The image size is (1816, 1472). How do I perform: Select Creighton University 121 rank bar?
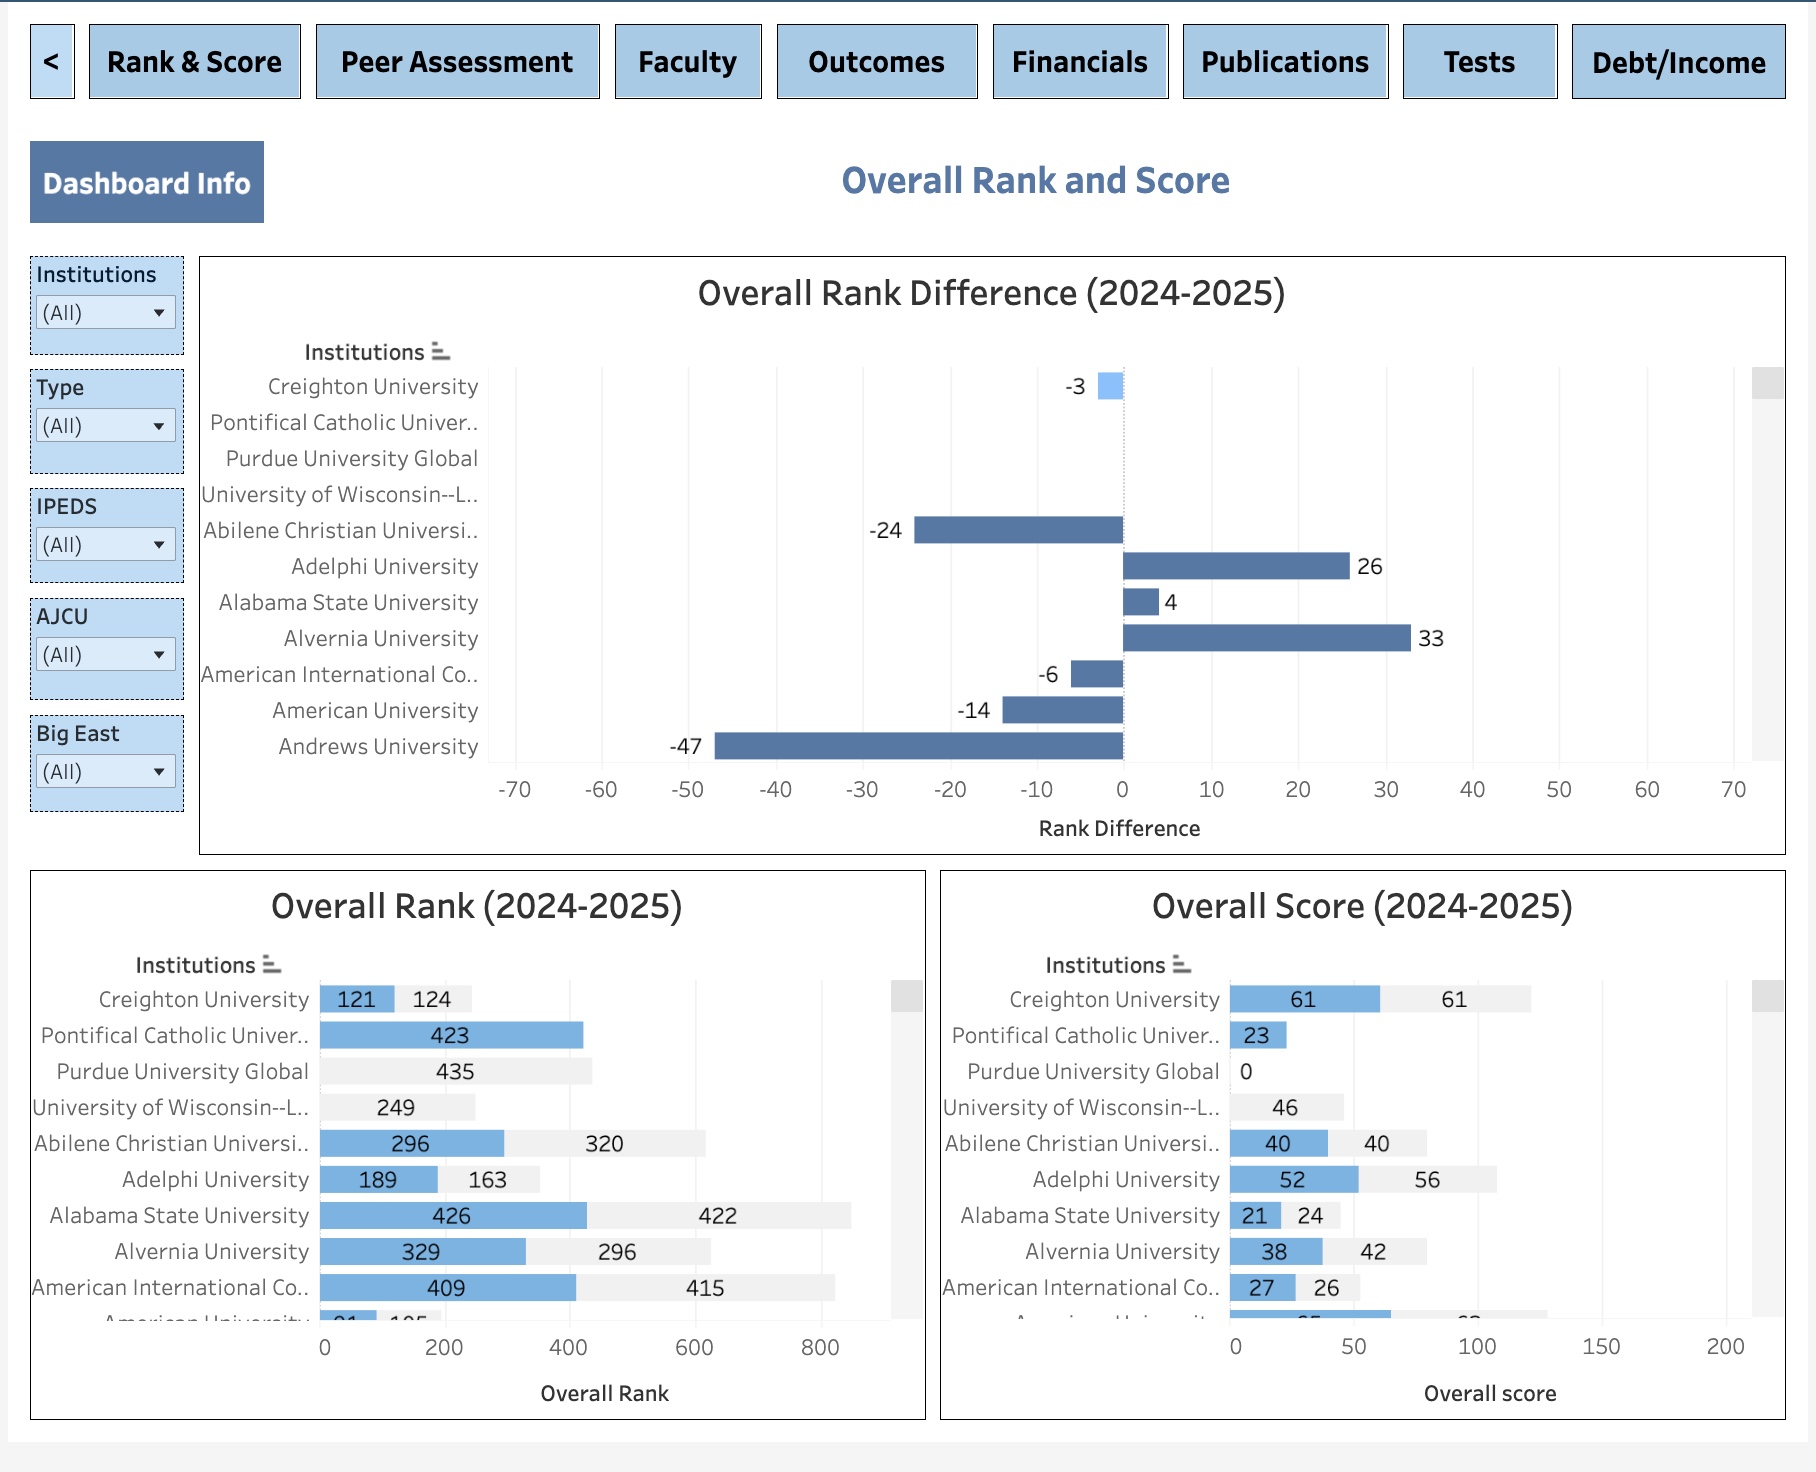click(x=357, y=999)
